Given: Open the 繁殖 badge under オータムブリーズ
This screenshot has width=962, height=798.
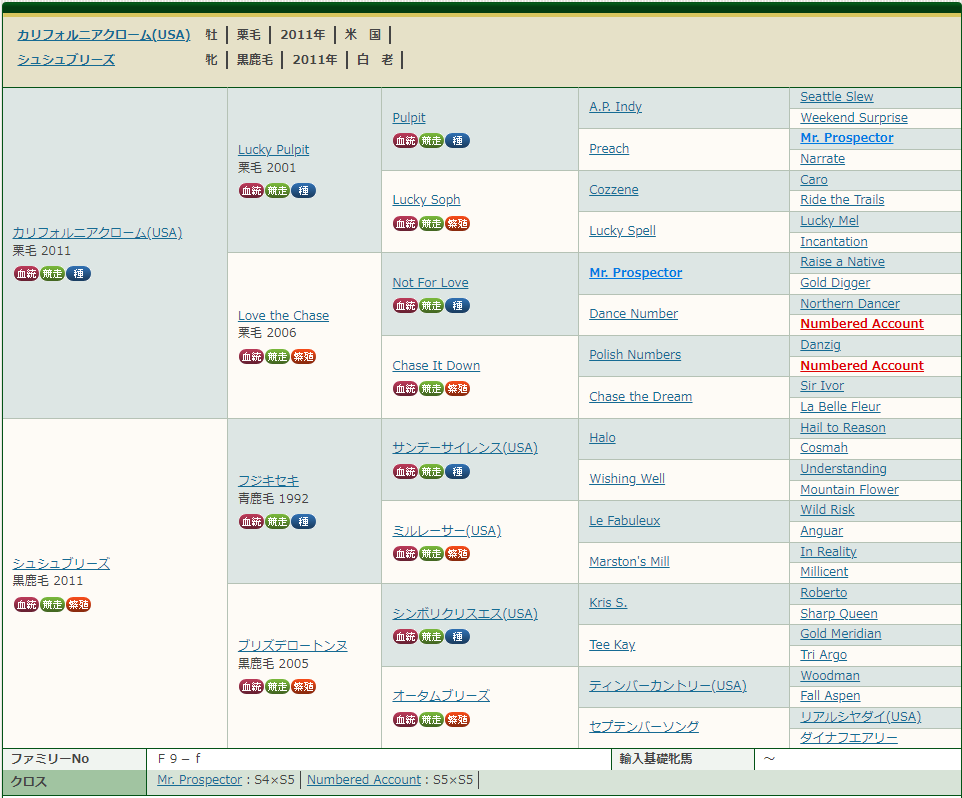Looking at the screenshot, I should [x=457, y=719].
